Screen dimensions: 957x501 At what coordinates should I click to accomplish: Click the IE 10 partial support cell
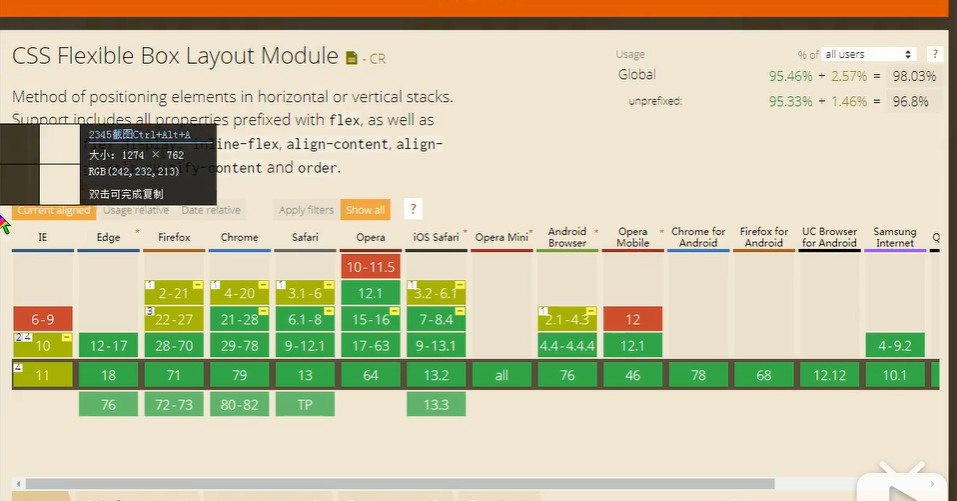43,345
